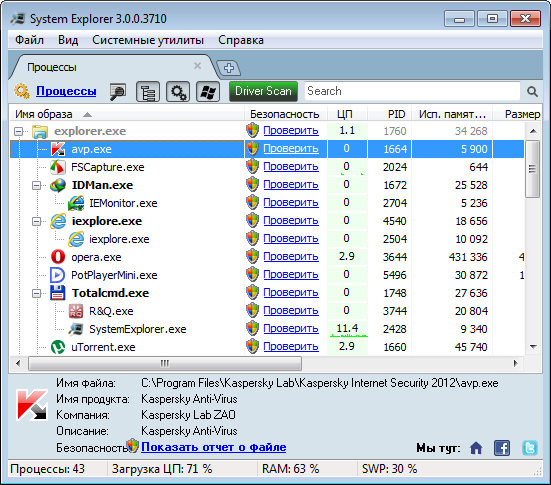Click the gears services toolbar icon
This screenshot has height=485, width=551.
click(x=178, y=92)
